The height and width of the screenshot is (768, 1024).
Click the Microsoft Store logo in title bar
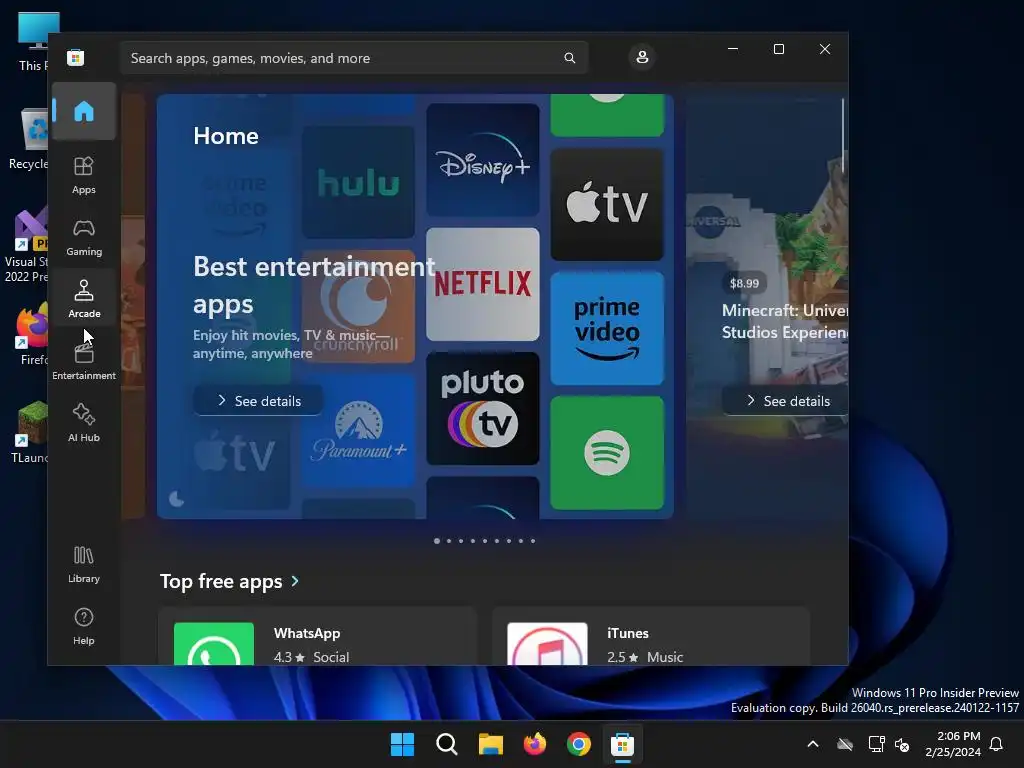tap(76, 57)
